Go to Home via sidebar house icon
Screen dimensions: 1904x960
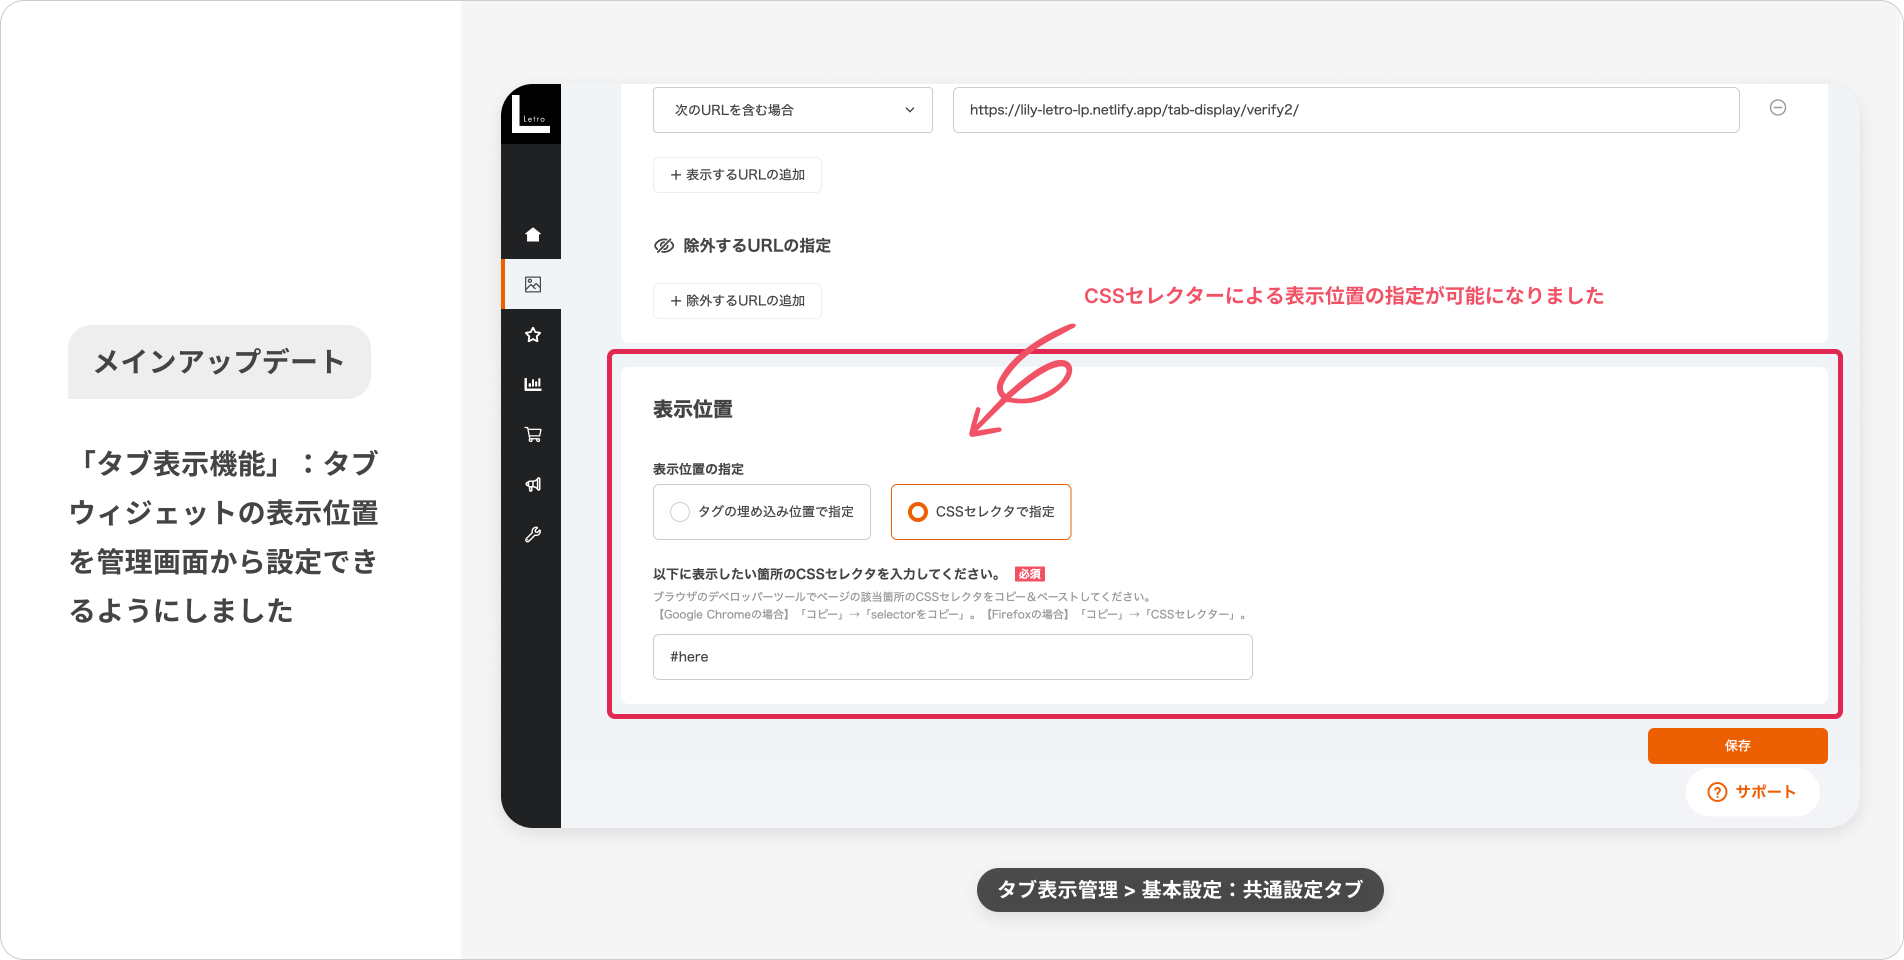pos(533,235)
